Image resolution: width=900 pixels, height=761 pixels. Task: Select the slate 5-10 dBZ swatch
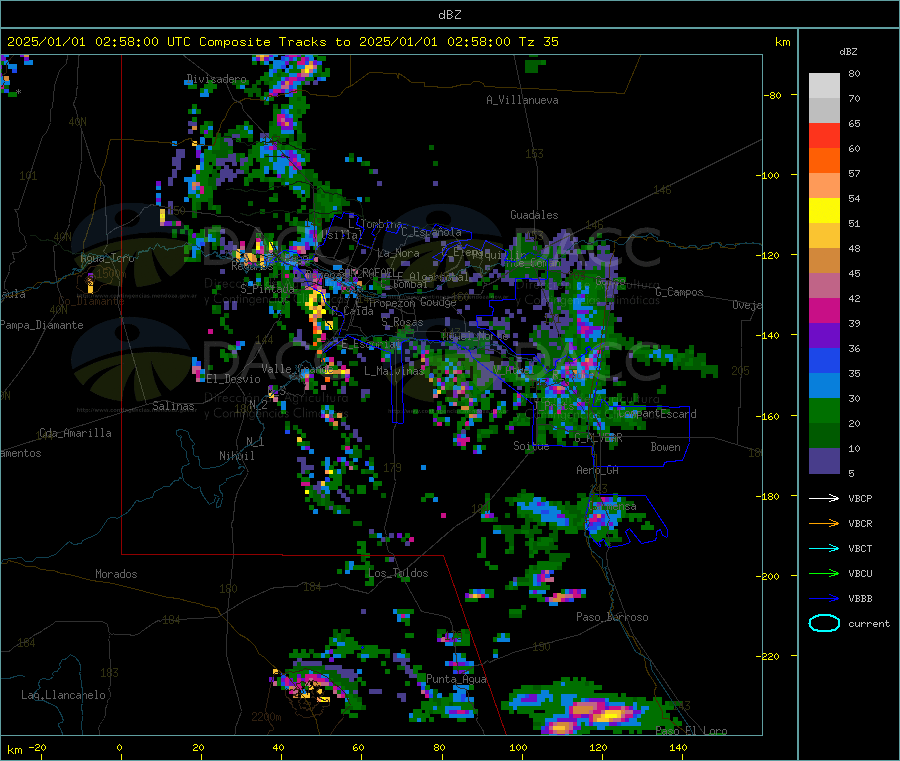click(824, 461)
